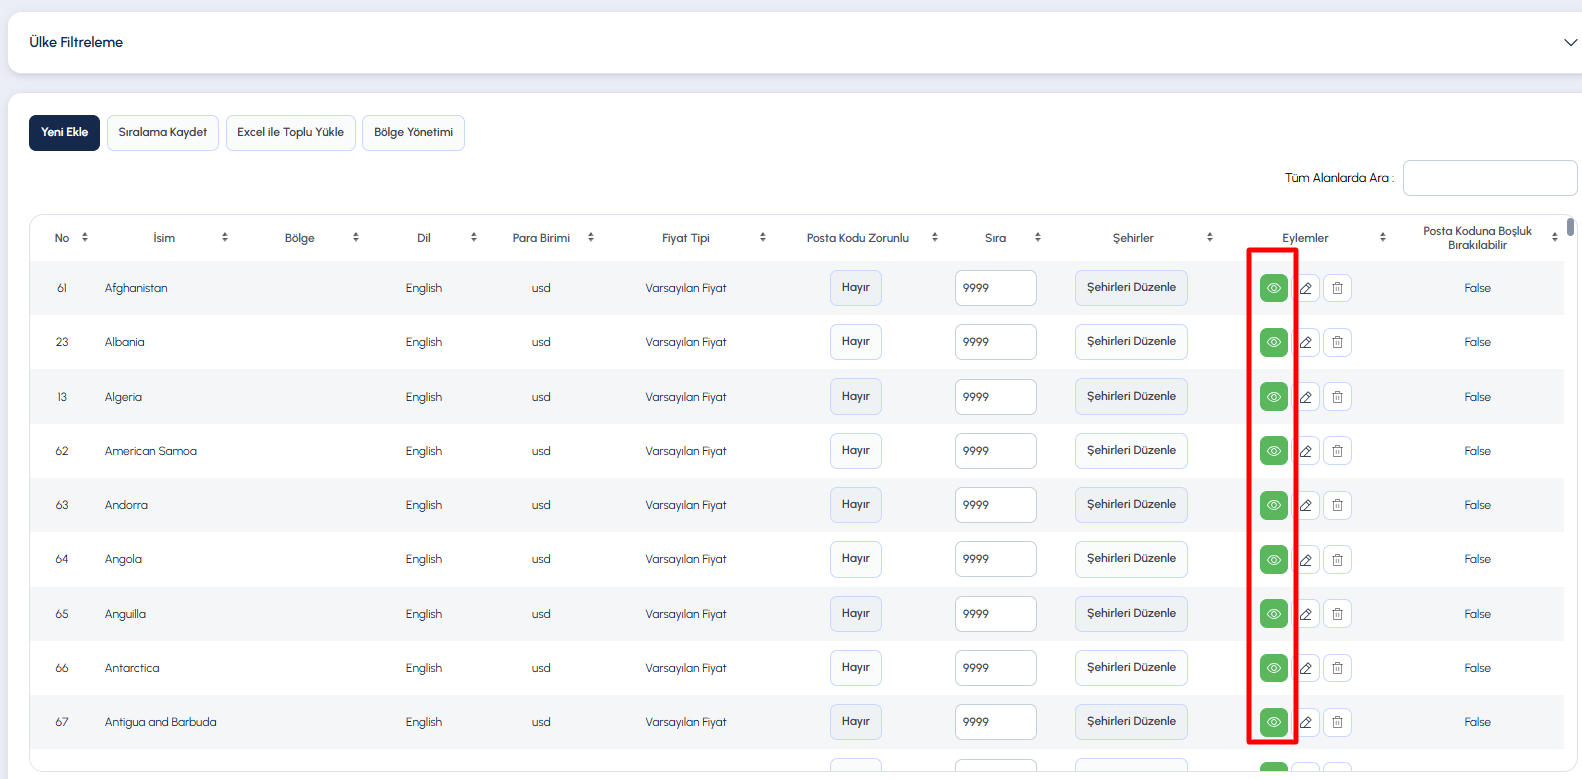Open Şehirleri Düzenle for Antigua and Barbuda
Screen dimensions: 1582x779
pyautogui.click(x=1131, y=722)
